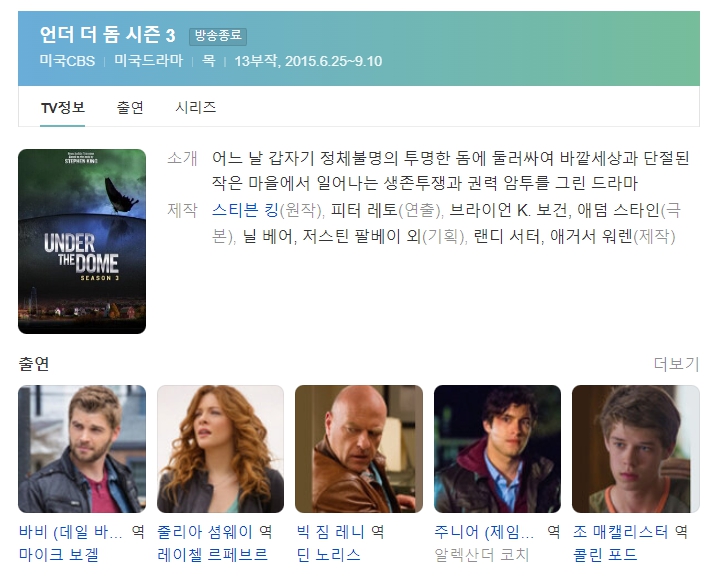Image resolution: width=721 pixels, height=579 pixels.
Task: Open the 시리즈 tab
Action: [195, 108]
